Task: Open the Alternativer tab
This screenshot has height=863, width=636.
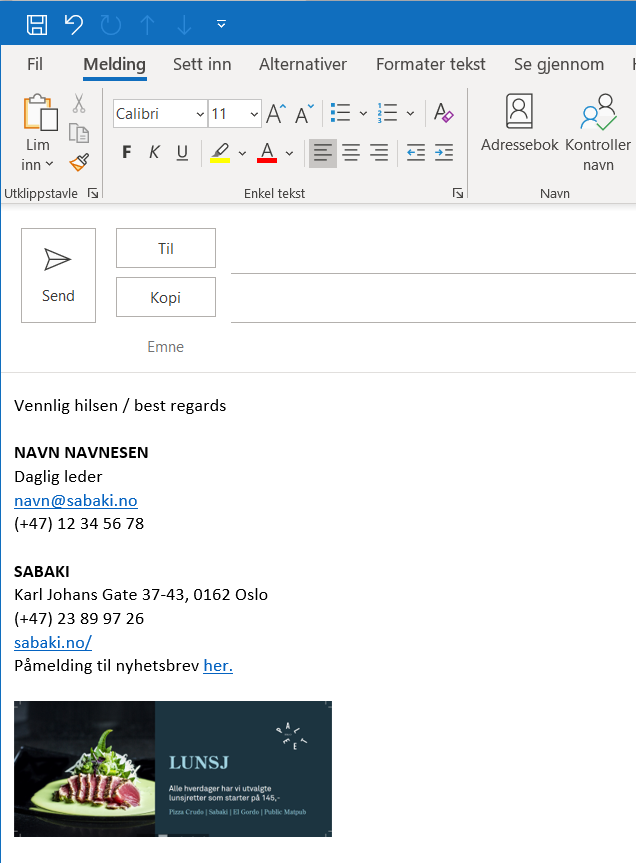Action: click(x=303, y=64)
